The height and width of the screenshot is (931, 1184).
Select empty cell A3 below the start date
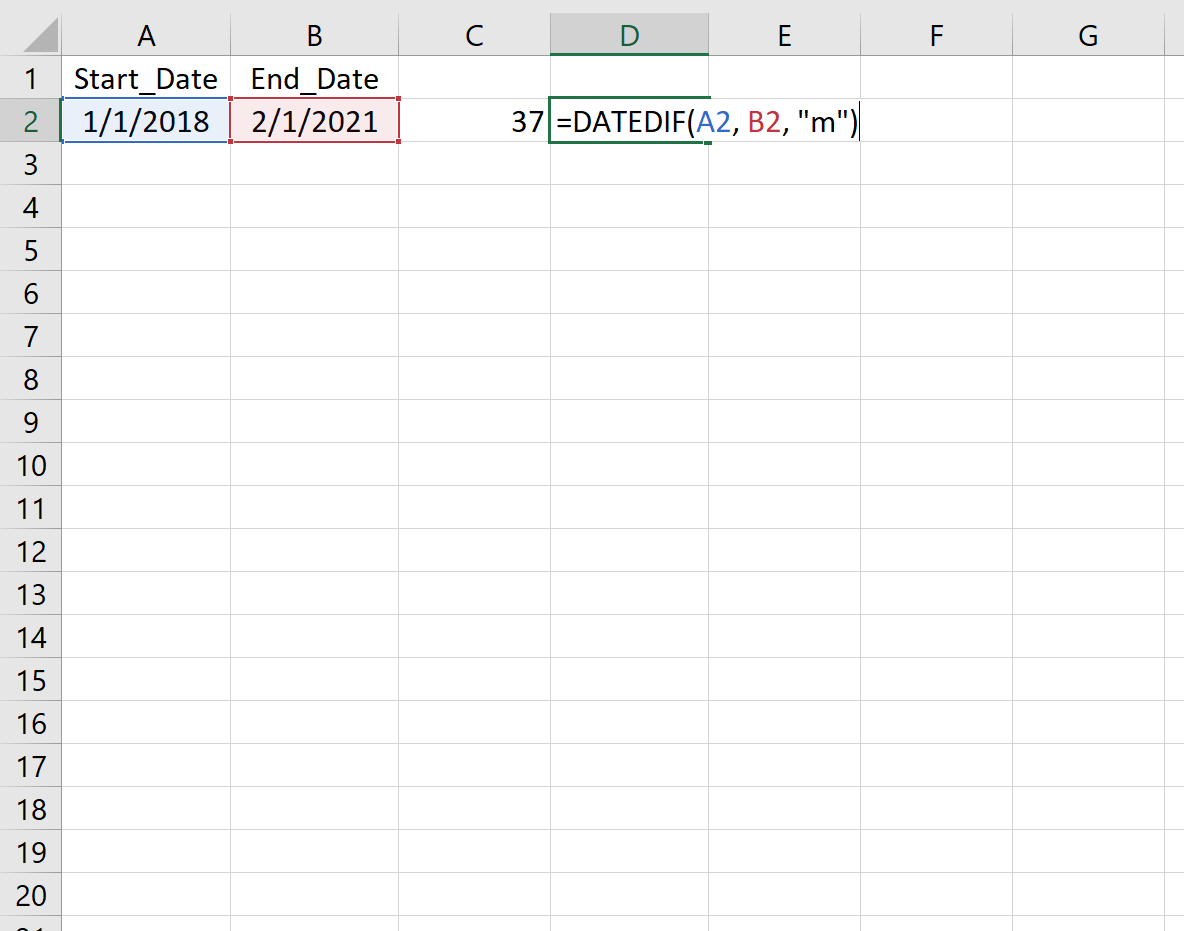[x=146, y=164]
